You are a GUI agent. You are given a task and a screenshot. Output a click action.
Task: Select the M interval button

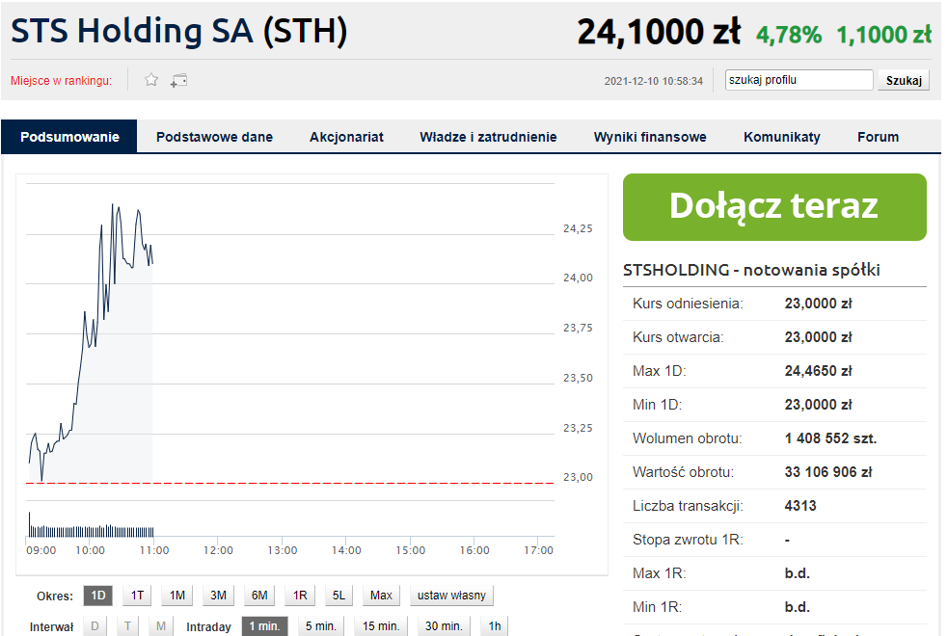coord(161,626)
